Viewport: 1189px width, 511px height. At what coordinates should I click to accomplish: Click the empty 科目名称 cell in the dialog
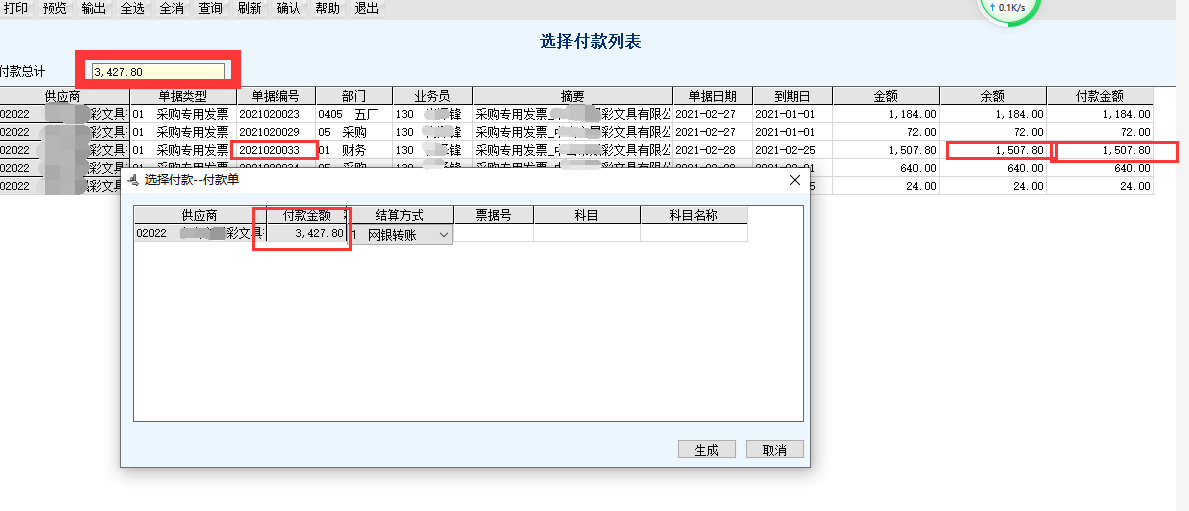694,234
